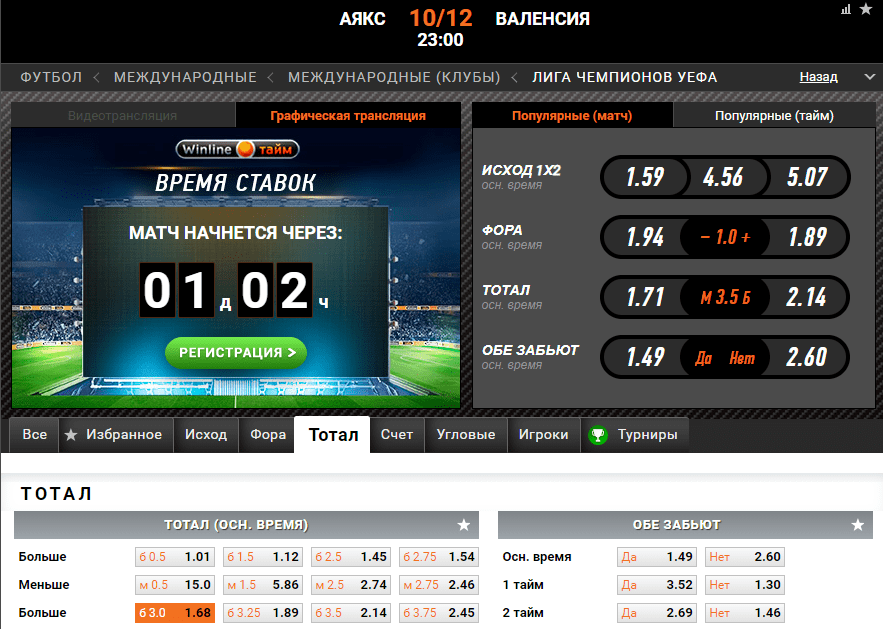This screenshot has width=883, height=629.
Task: Open the match statistics bar-chart icon
Action: click(x=846, y=10)
